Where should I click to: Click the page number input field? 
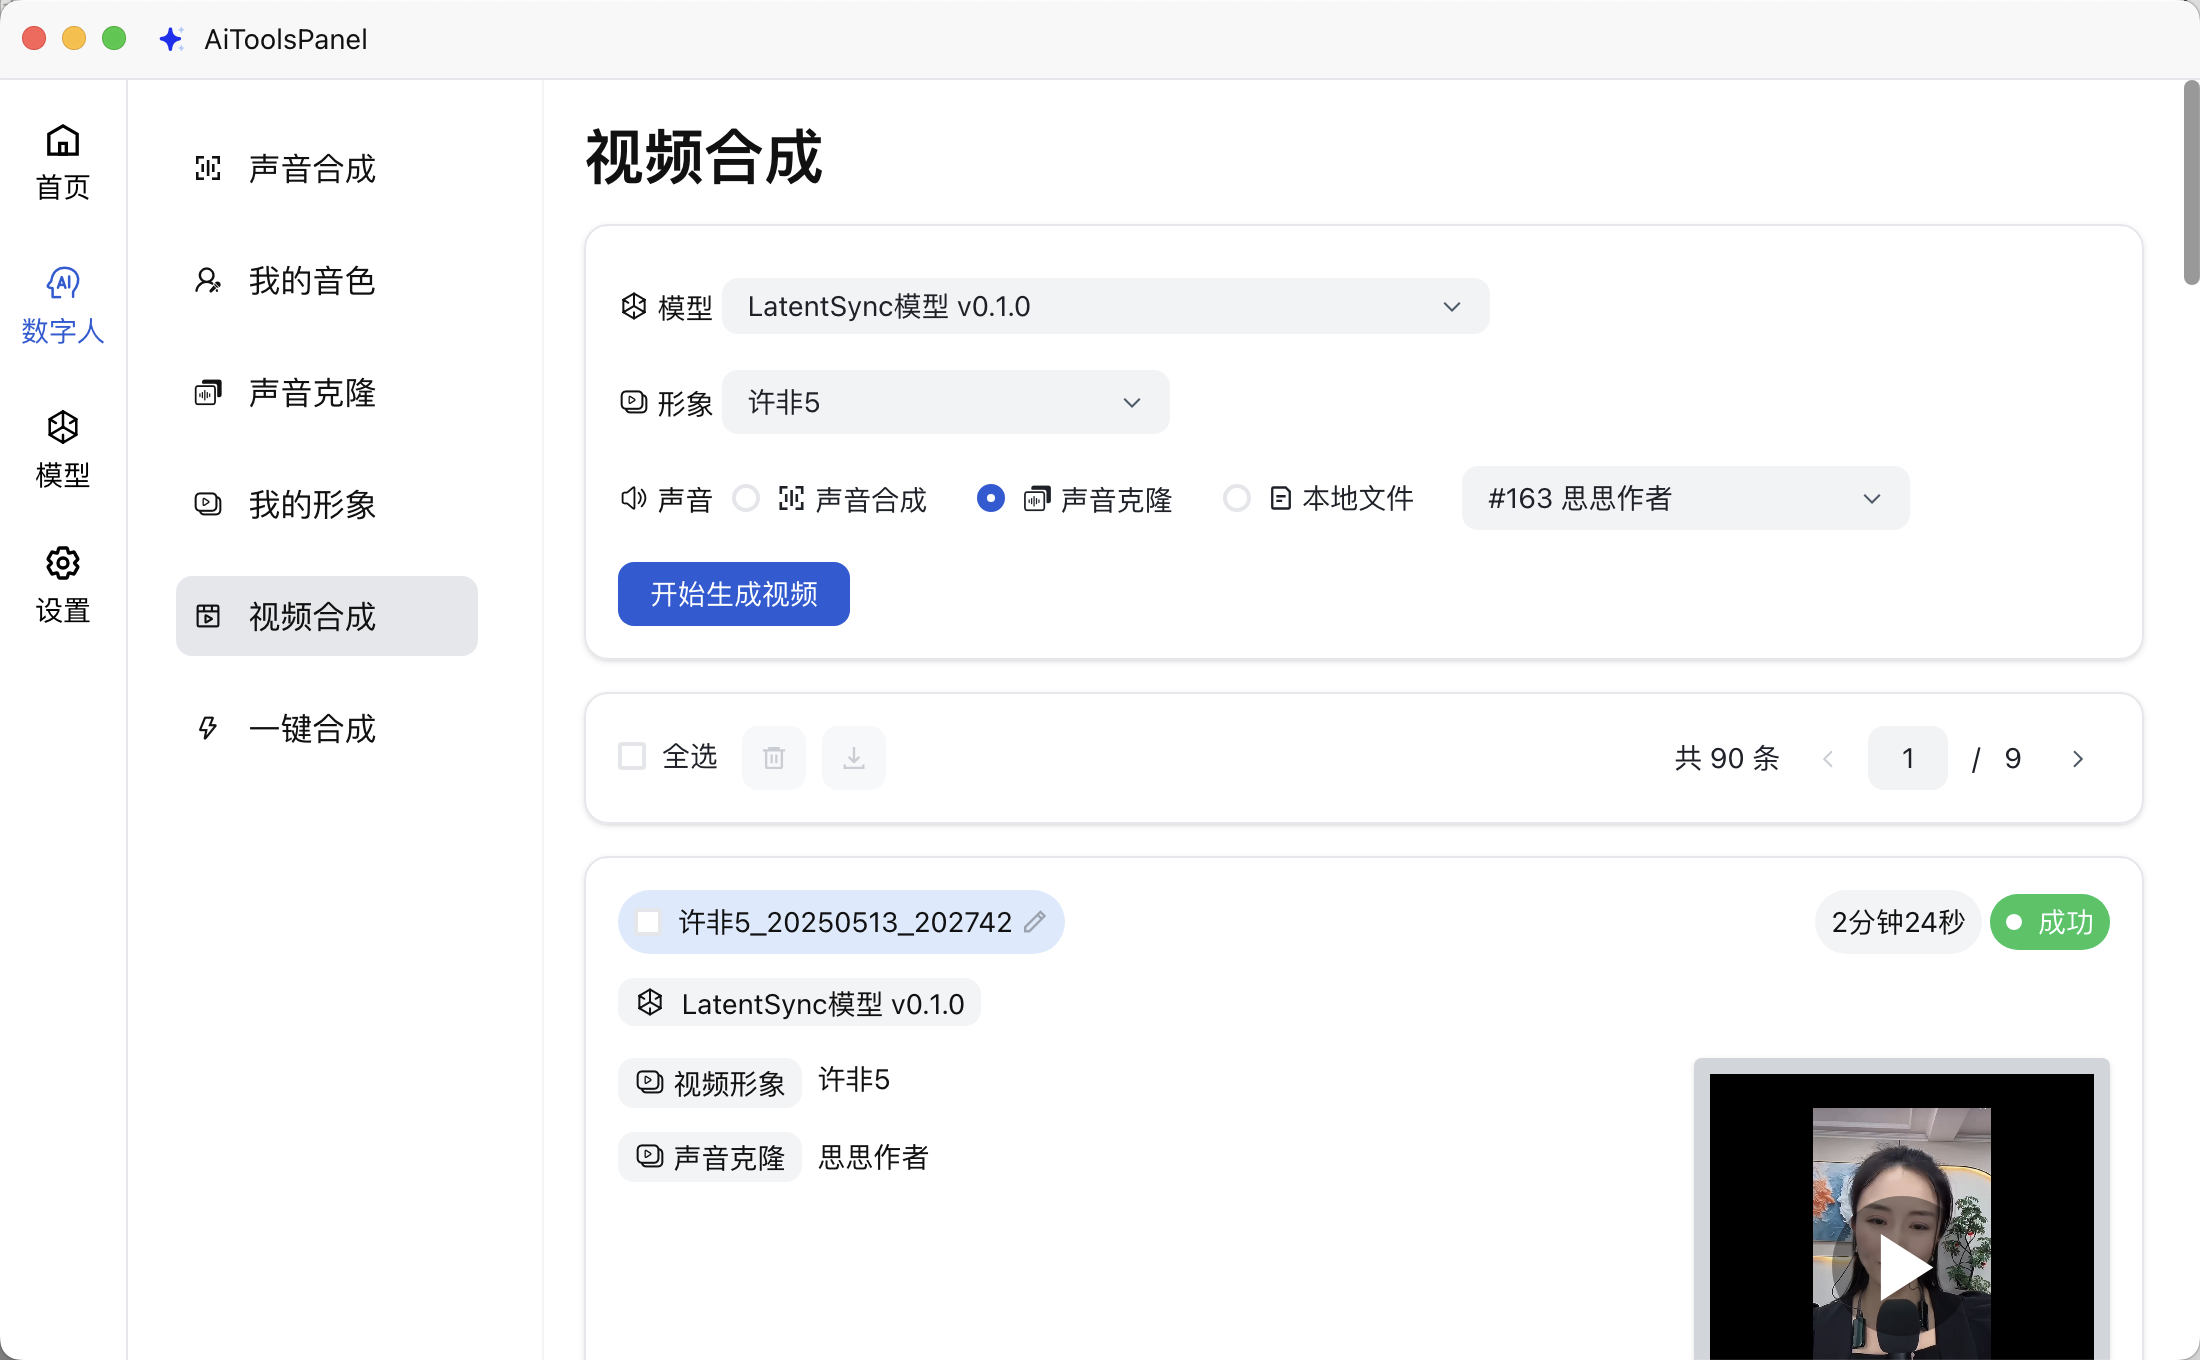[x=1908, y=758]
